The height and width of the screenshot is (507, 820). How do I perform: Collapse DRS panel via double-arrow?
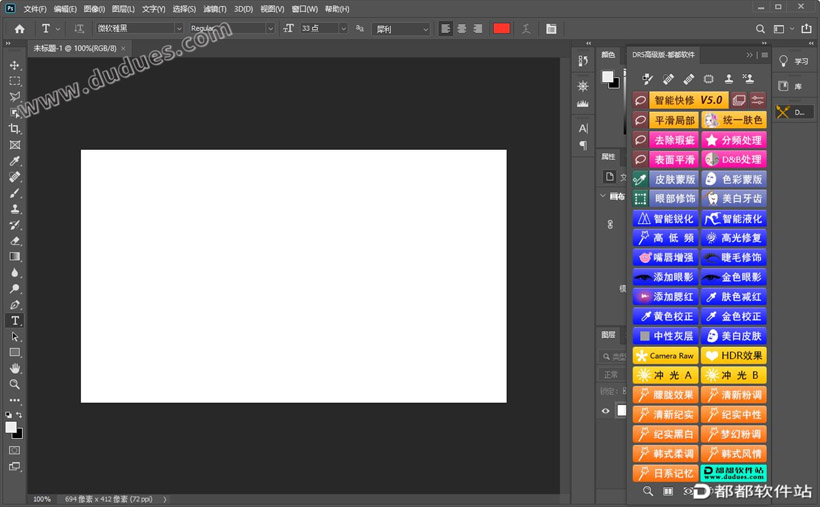749,55
